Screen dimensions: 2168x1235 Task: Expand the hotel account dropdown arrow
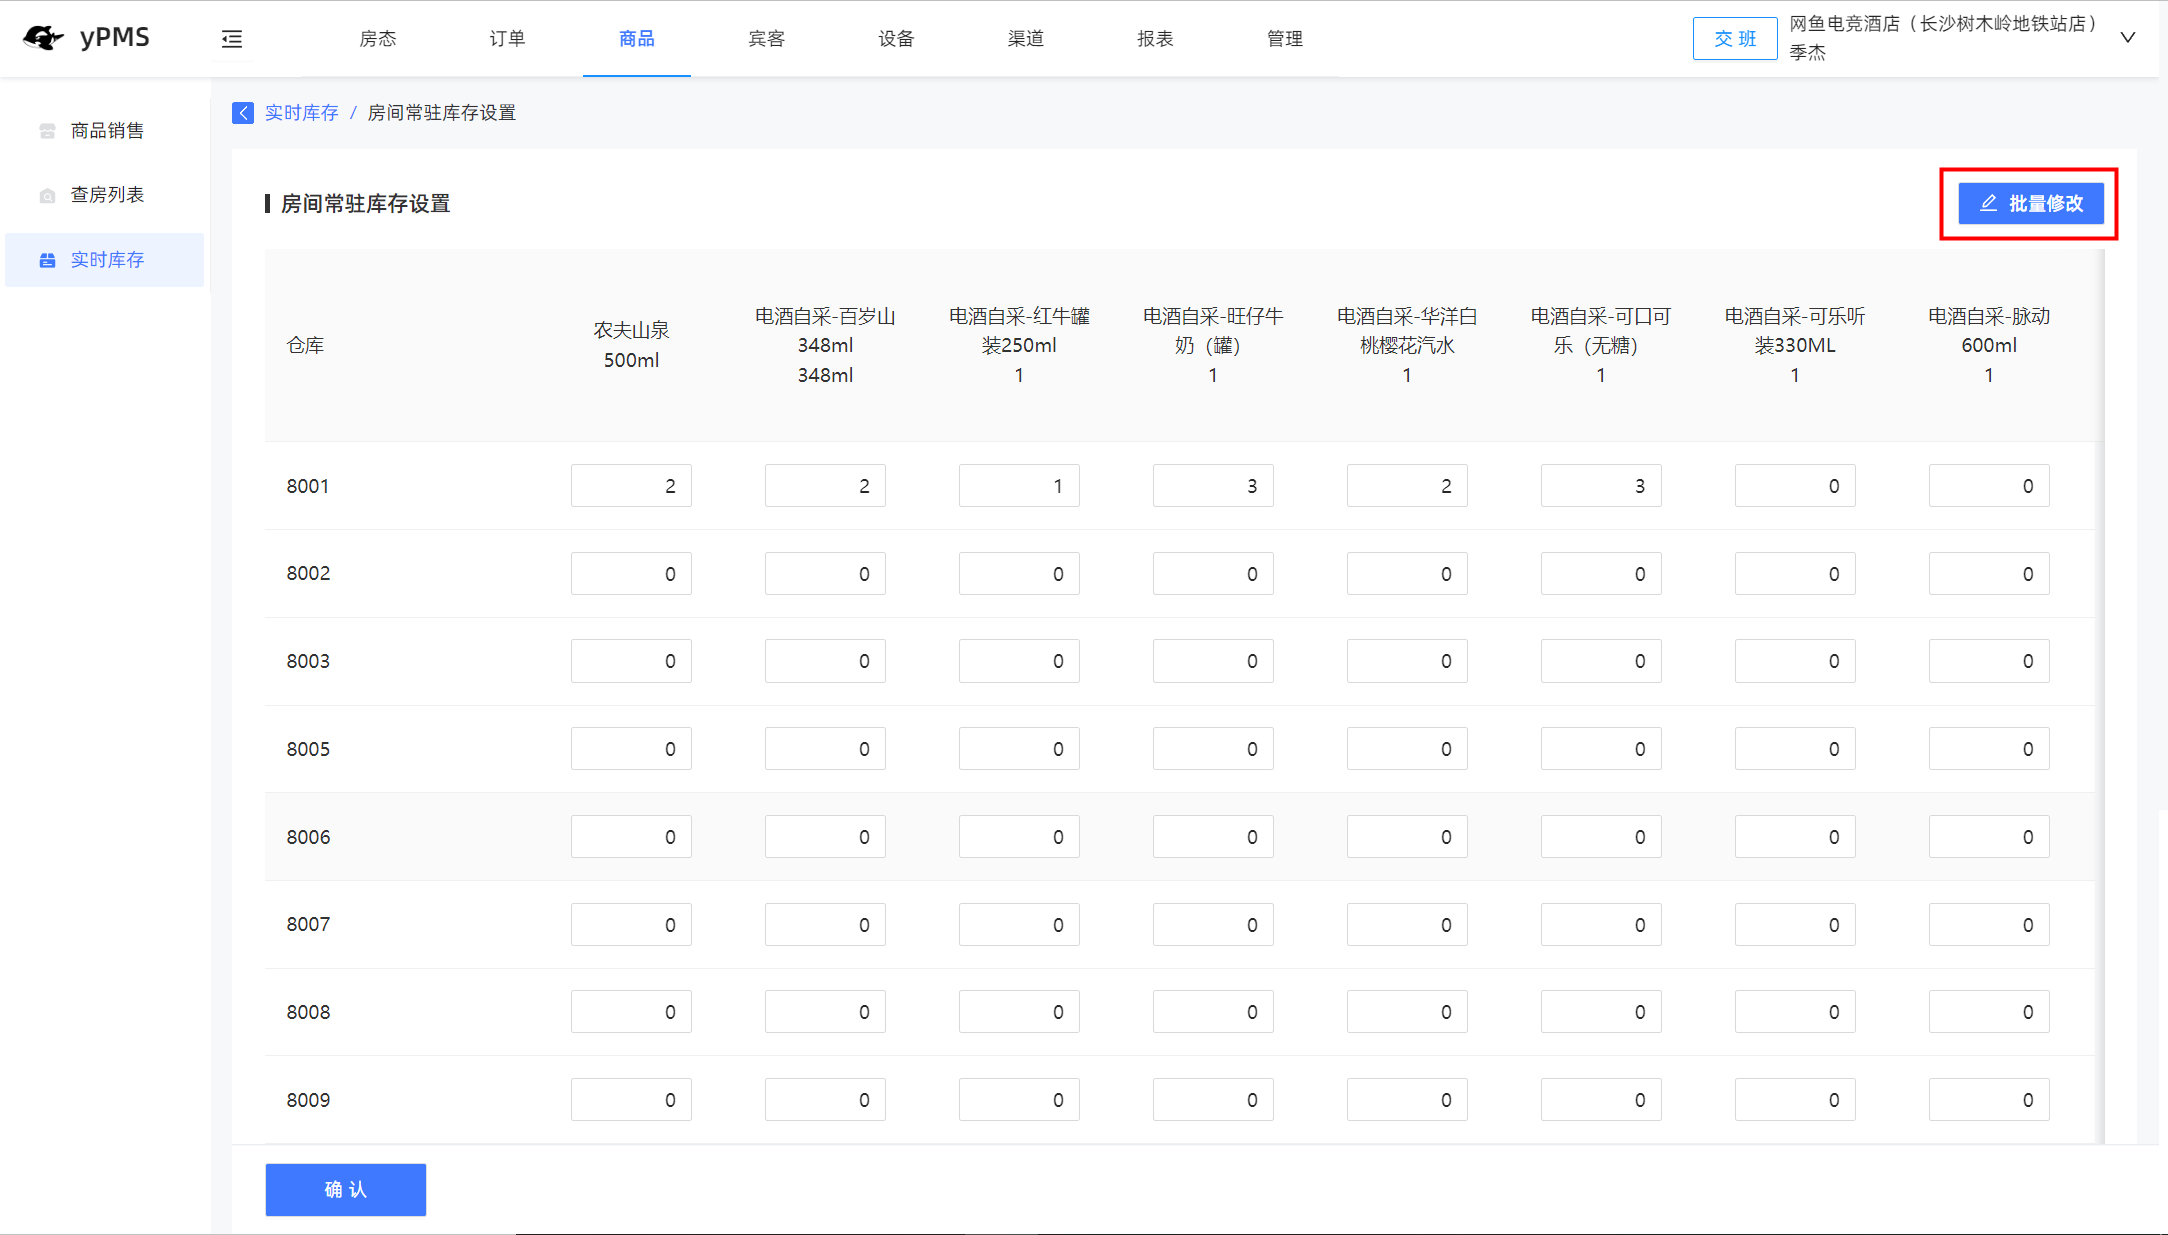click(2128, 38)
